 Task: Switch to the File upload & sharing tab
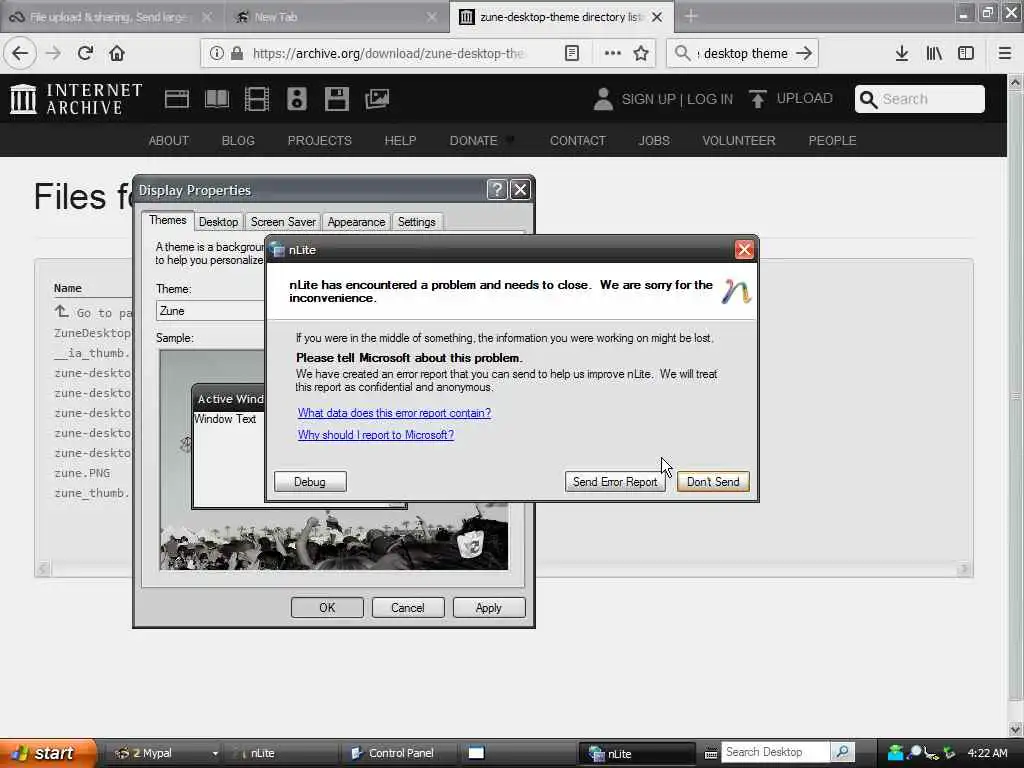tap(108, 17)
